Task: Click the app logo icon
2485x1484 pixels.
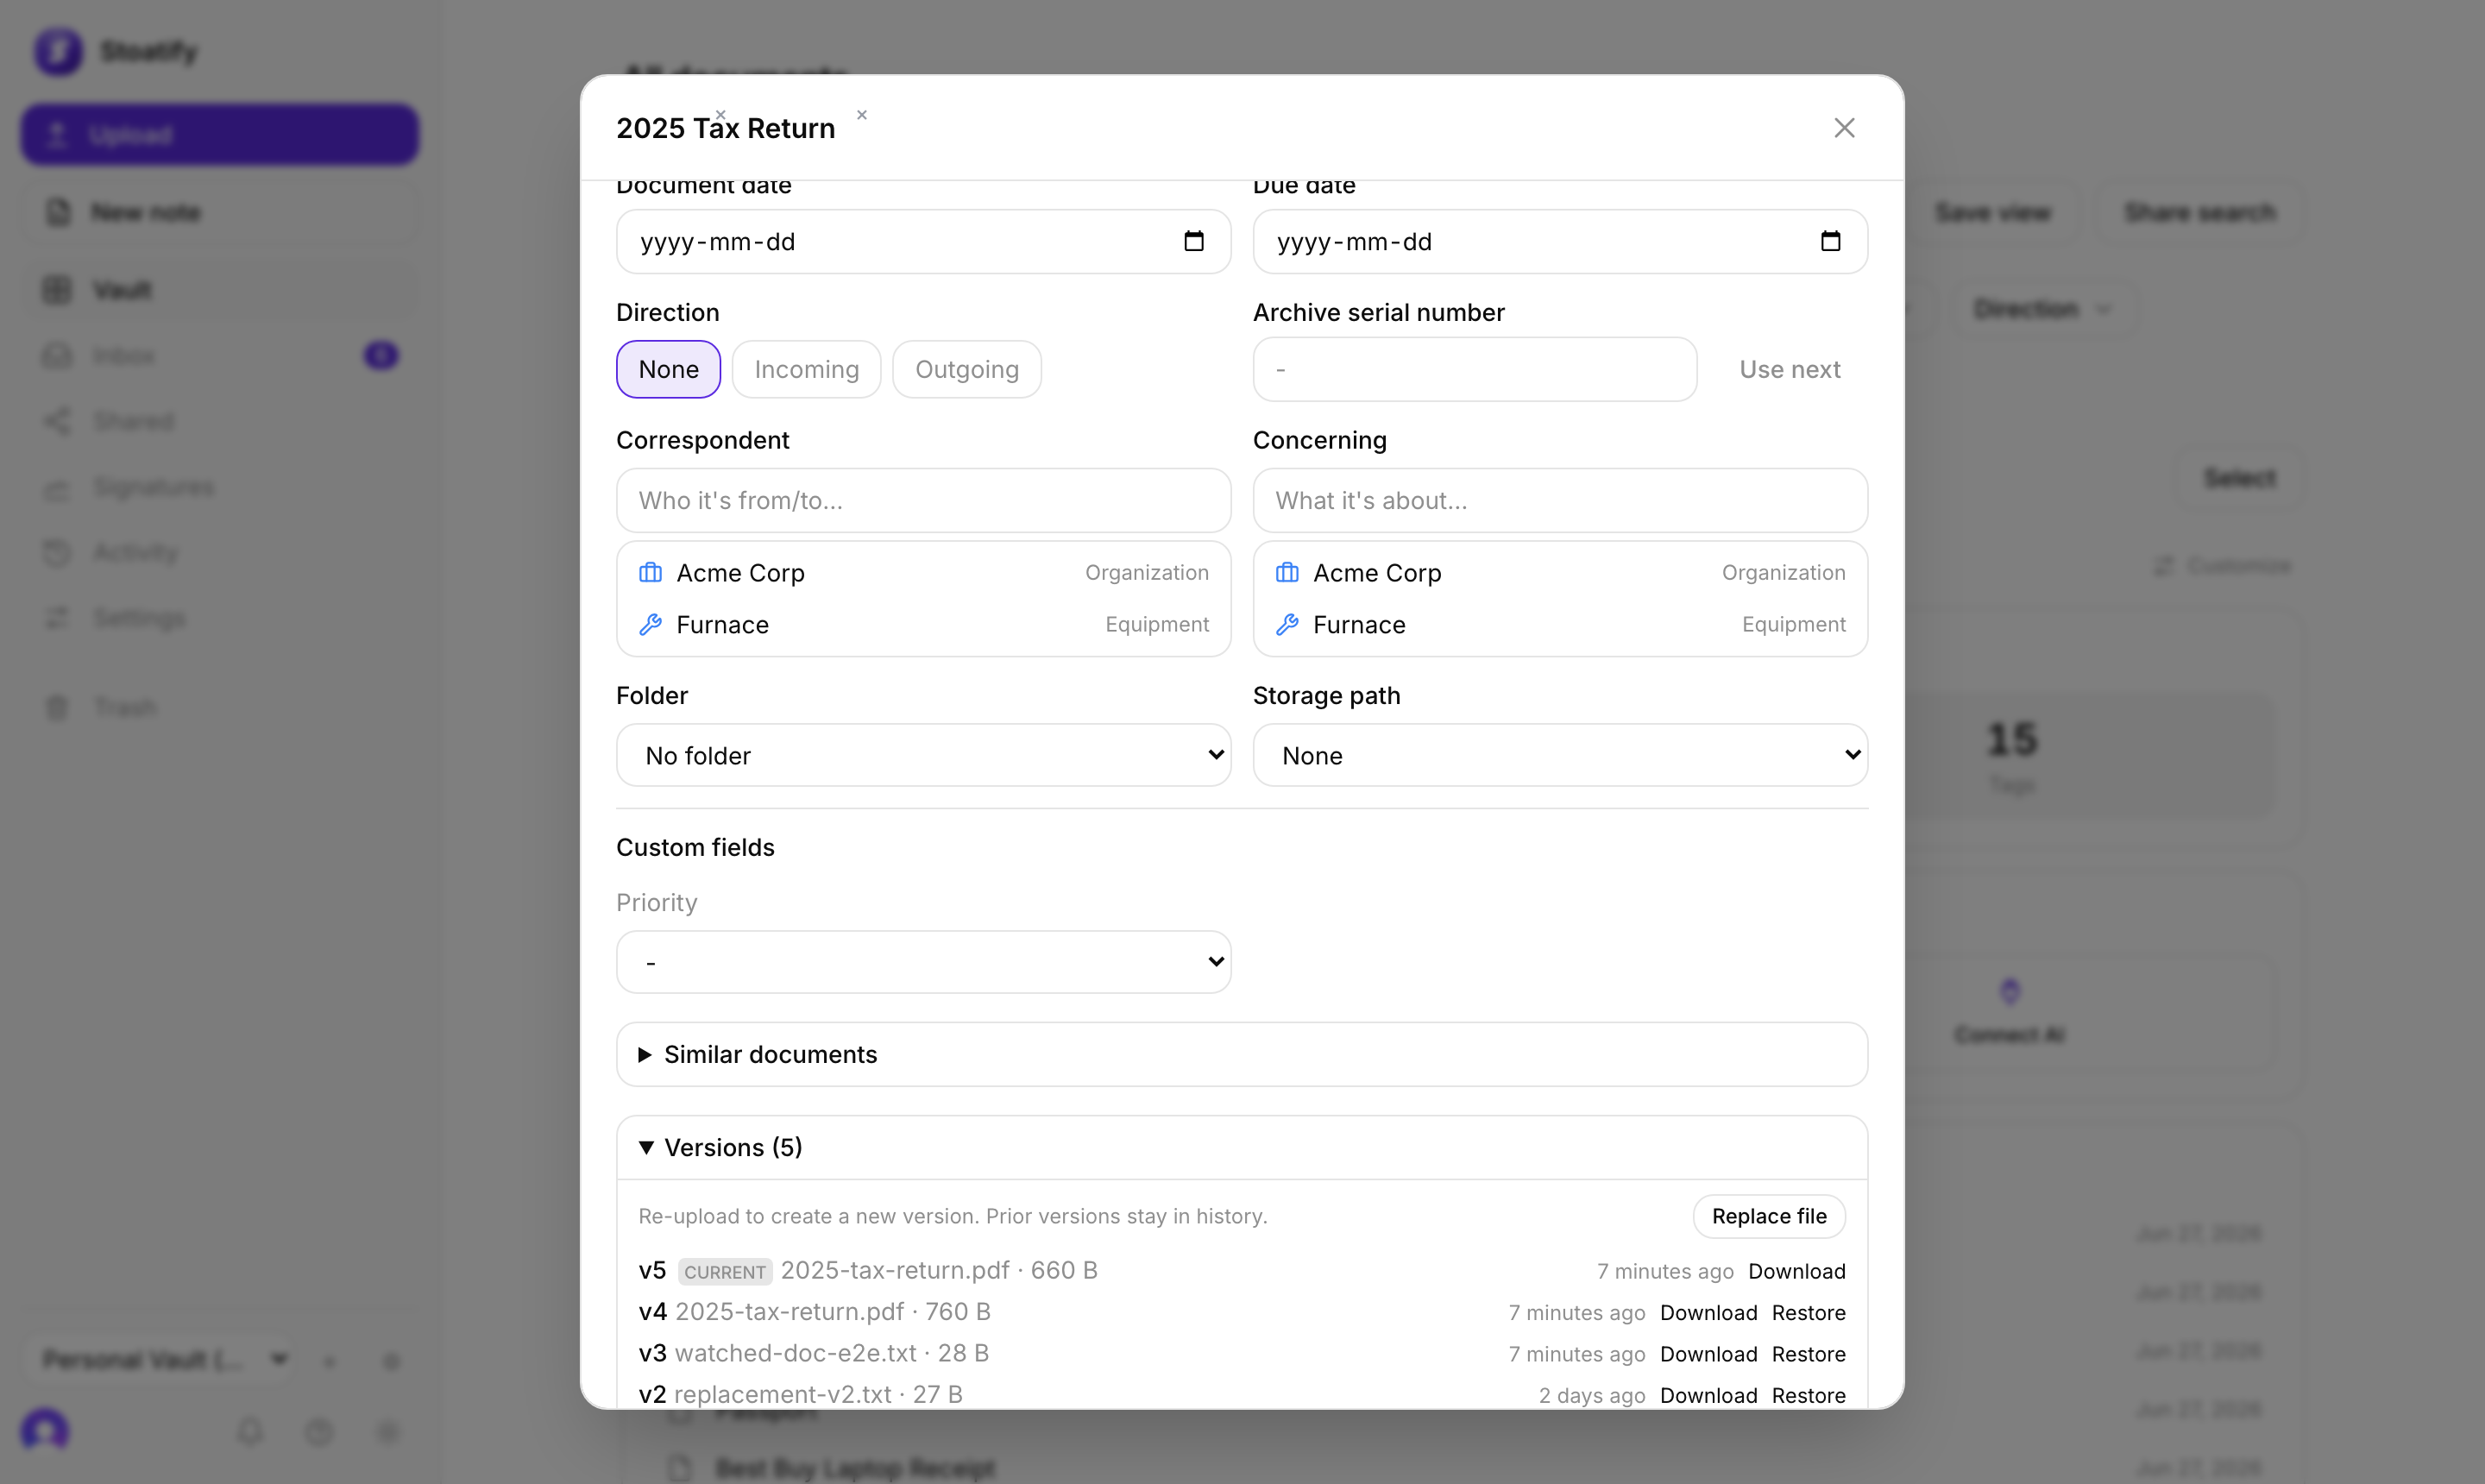Action: (x=58, y=51)
